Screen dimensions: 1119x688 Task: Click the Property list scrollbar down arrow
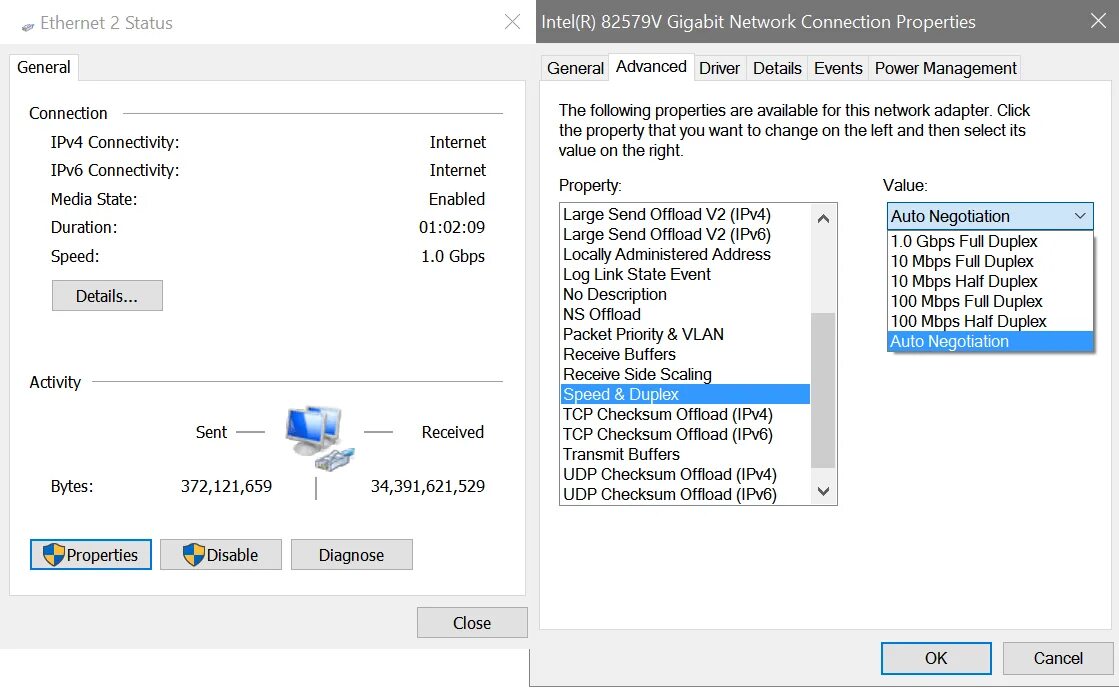[x=823, y=491]
